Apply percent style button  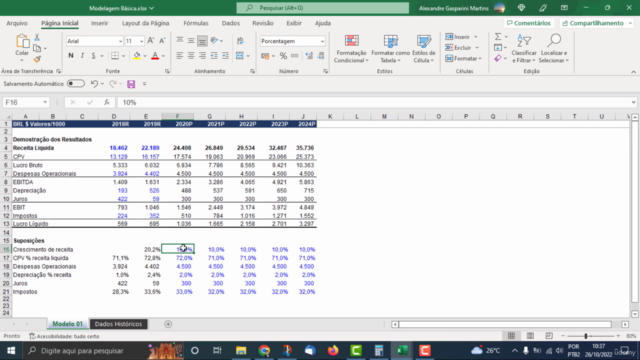click(283, 56)
